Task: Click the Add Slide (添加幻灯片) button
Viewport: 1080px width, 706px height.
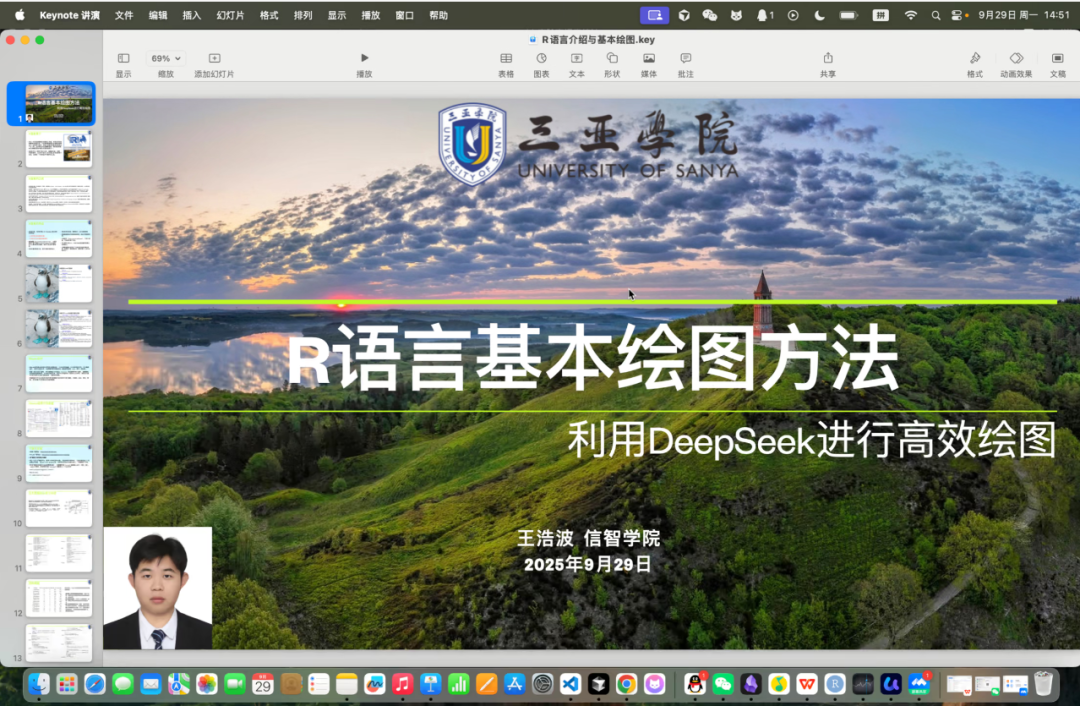Action: point(214,59)
